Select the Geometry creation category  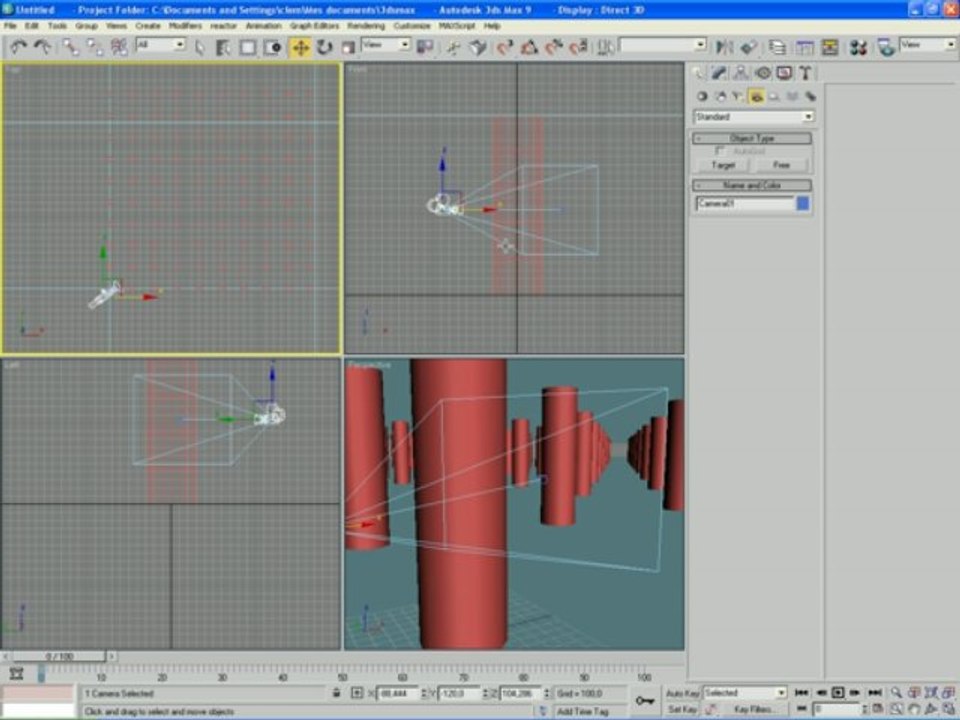click(702, 97)
